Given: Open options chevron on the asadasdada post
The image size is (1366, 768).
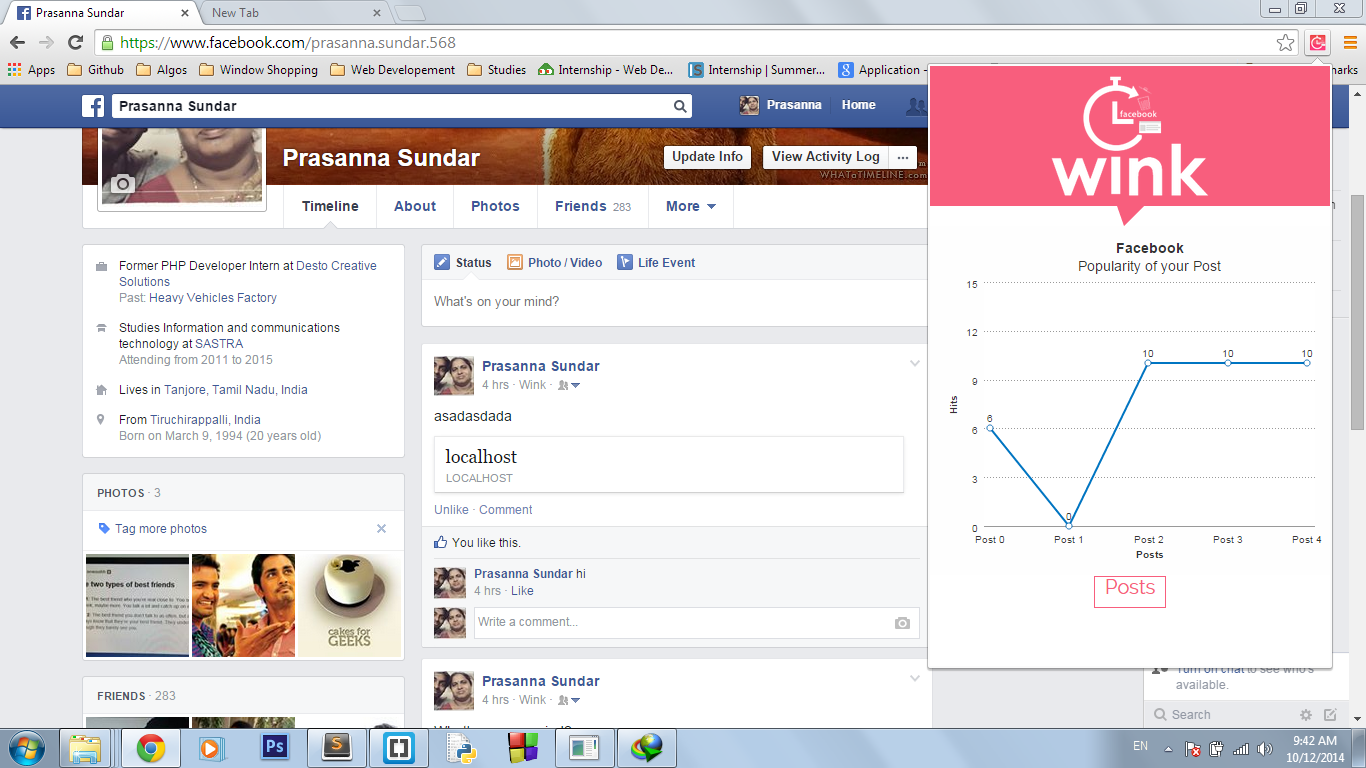Looking at the screenshot, I should (x=914, y=364).
